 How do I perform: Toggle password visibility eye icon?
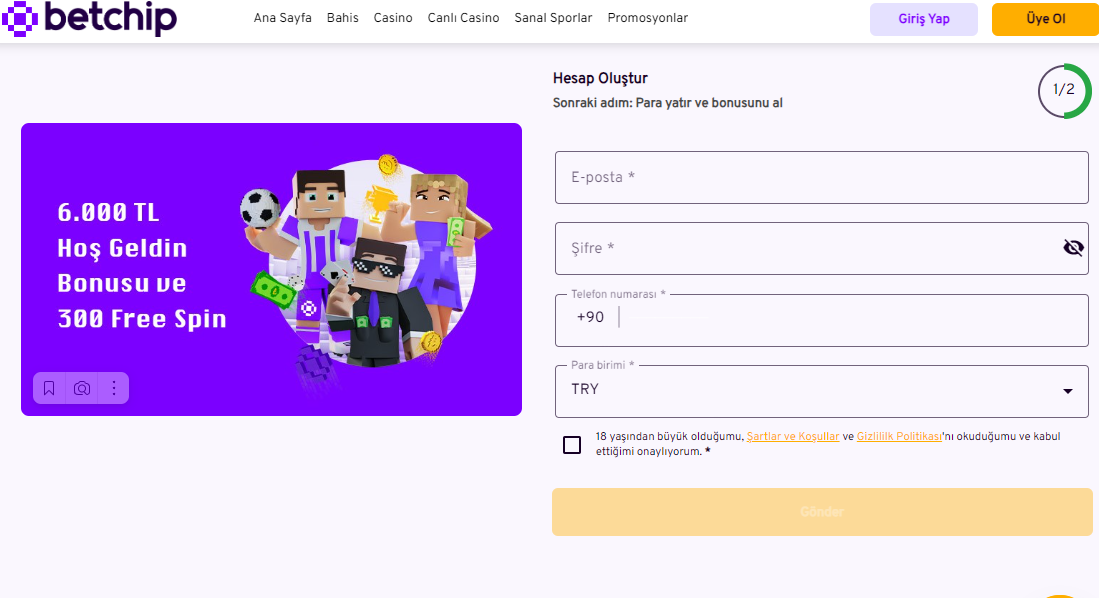coord(1073,247)
